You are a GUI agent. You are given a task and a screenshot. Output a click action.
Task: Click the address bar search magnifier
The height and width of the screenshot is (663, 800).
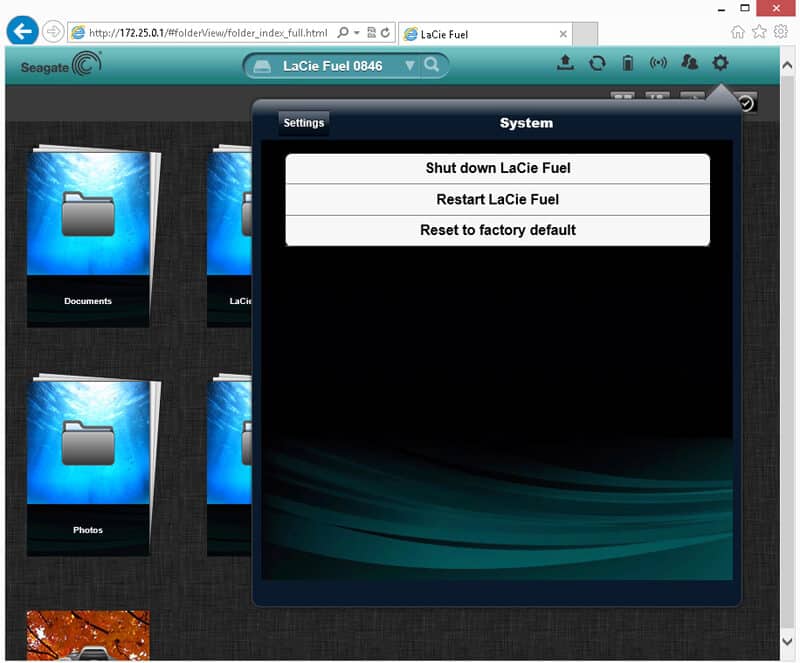pyautogui.click(x=343, y=33)
